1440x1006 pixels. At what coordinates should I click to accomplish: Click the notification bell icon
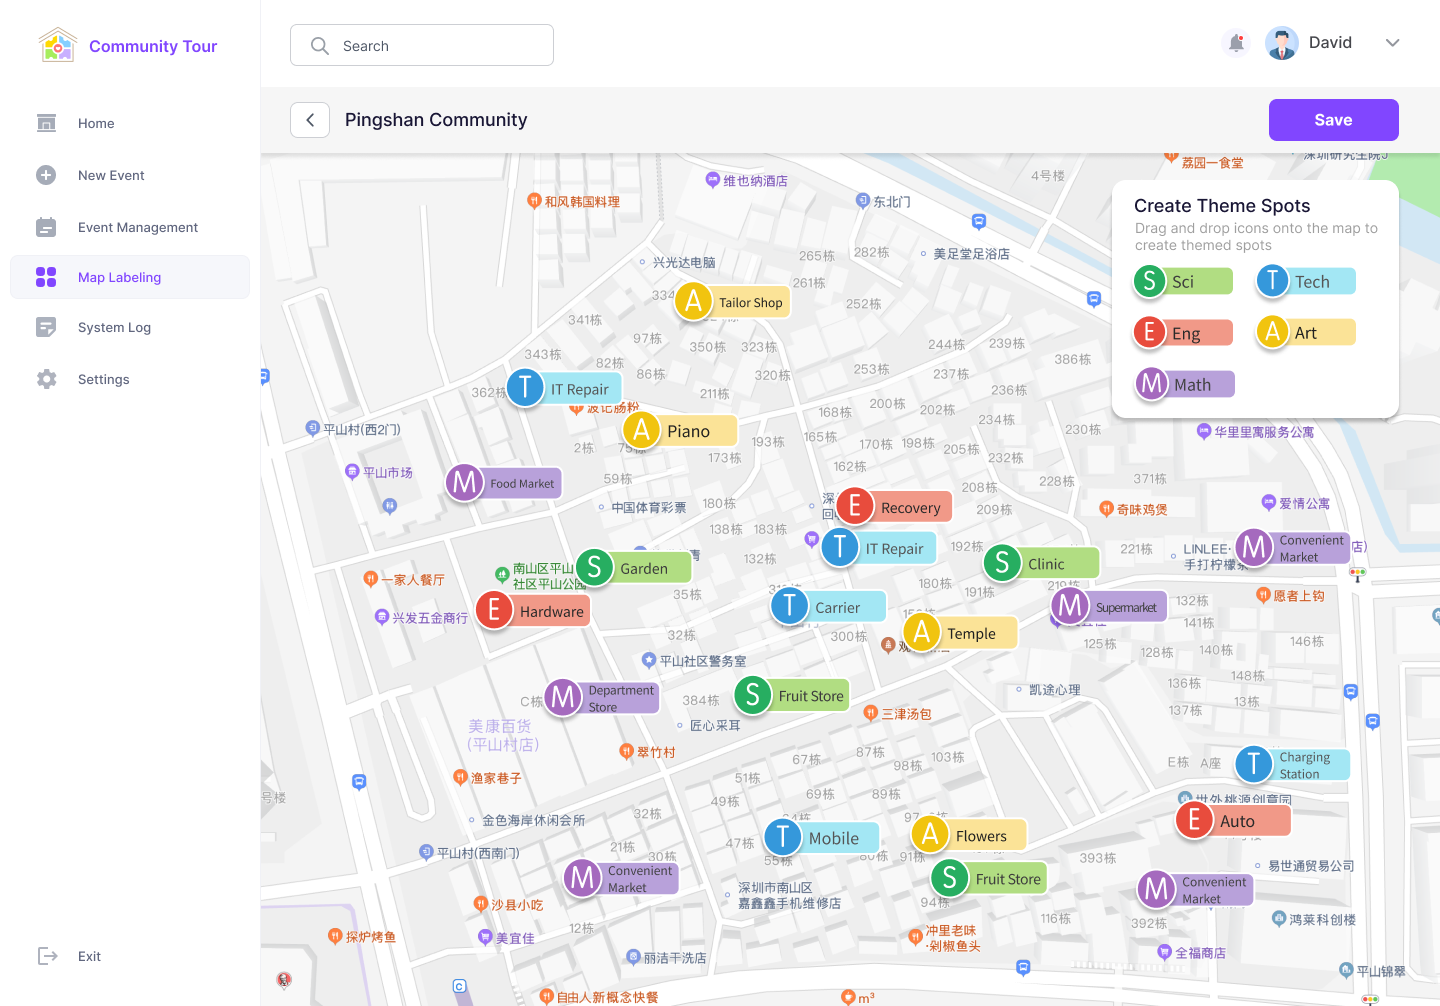pos(1237,43)
